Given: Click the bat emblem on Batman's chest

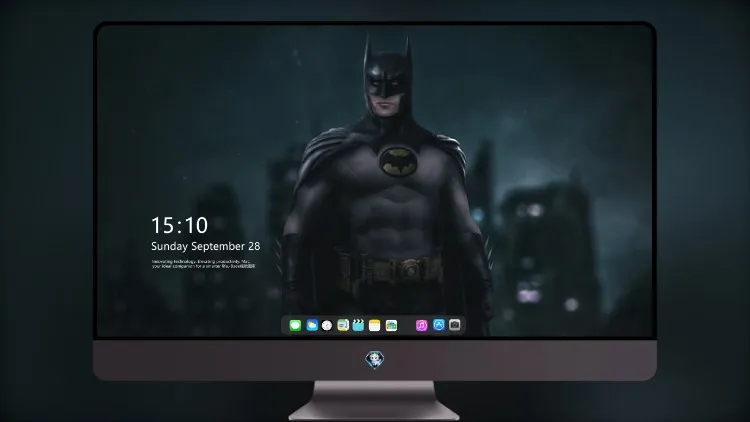Looking at the screenshot, I should click(x=398, y=162).
